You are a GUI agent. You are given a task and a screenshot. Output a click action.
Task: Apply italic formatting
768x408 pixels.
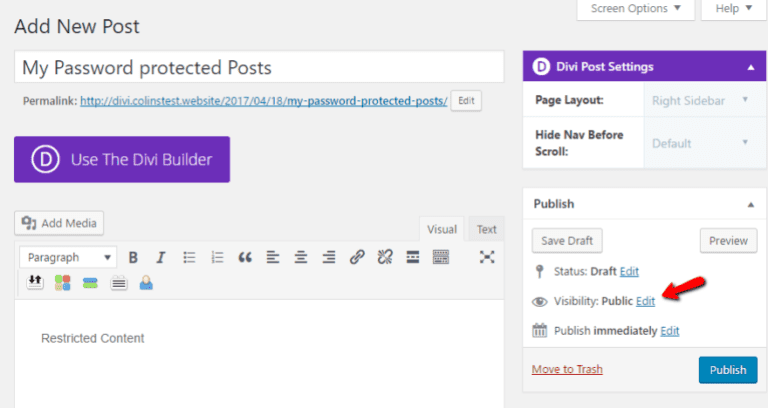pos(161,257)
